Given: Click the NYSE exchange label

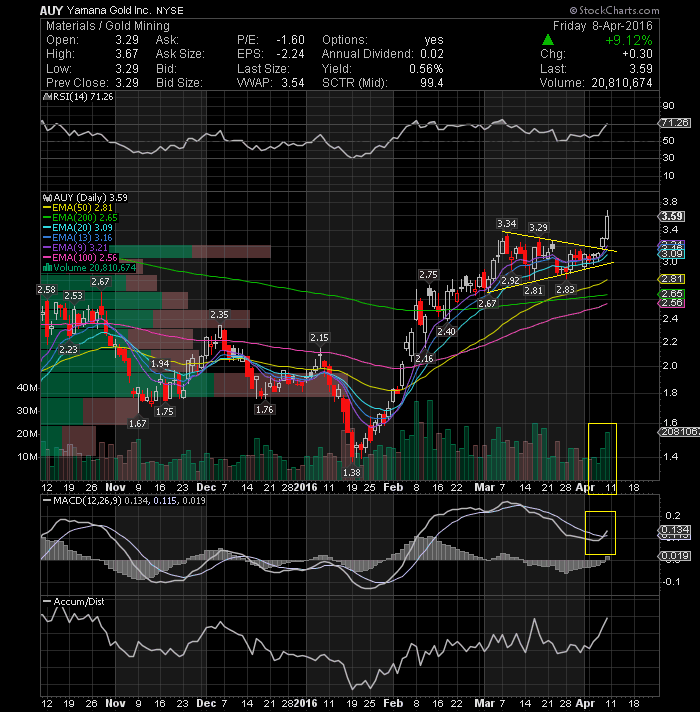Looking at the screenshot, I should click(170, 10).
